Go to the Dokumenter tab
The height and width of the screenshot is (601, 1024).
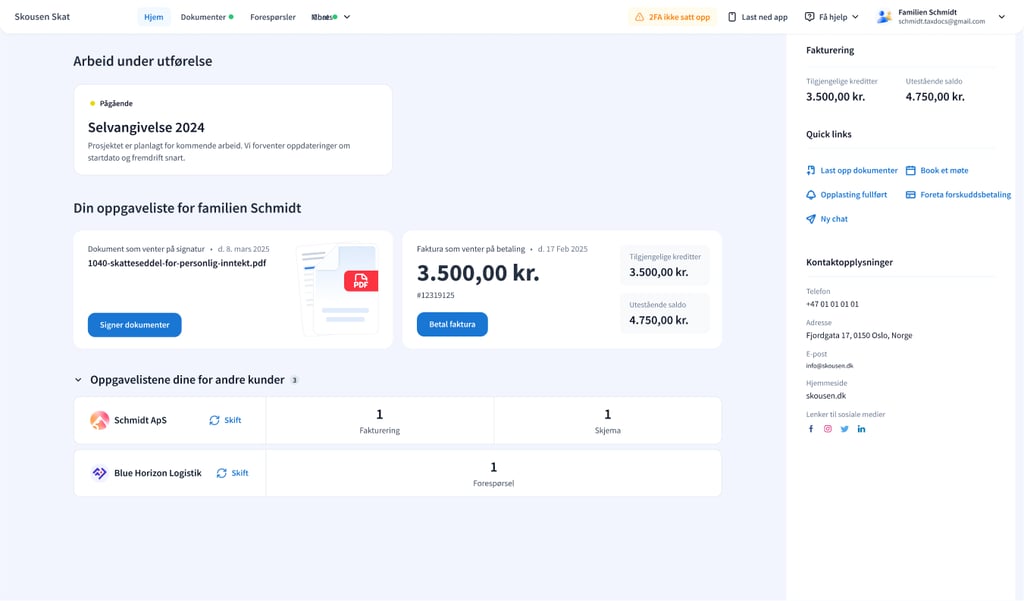pyautogui.click(x=203, y=17)
